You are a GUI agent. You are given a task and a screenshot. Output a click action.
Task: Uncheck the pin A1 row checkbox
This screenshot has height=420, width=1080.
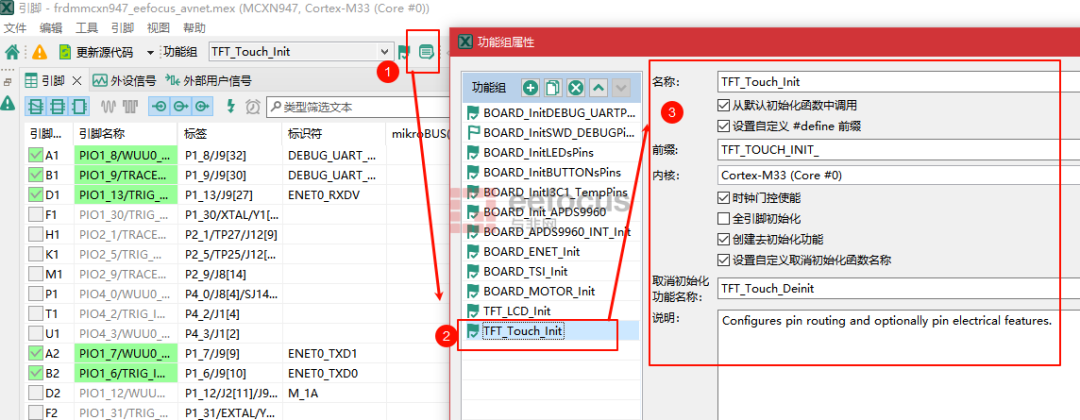[36, 155]
